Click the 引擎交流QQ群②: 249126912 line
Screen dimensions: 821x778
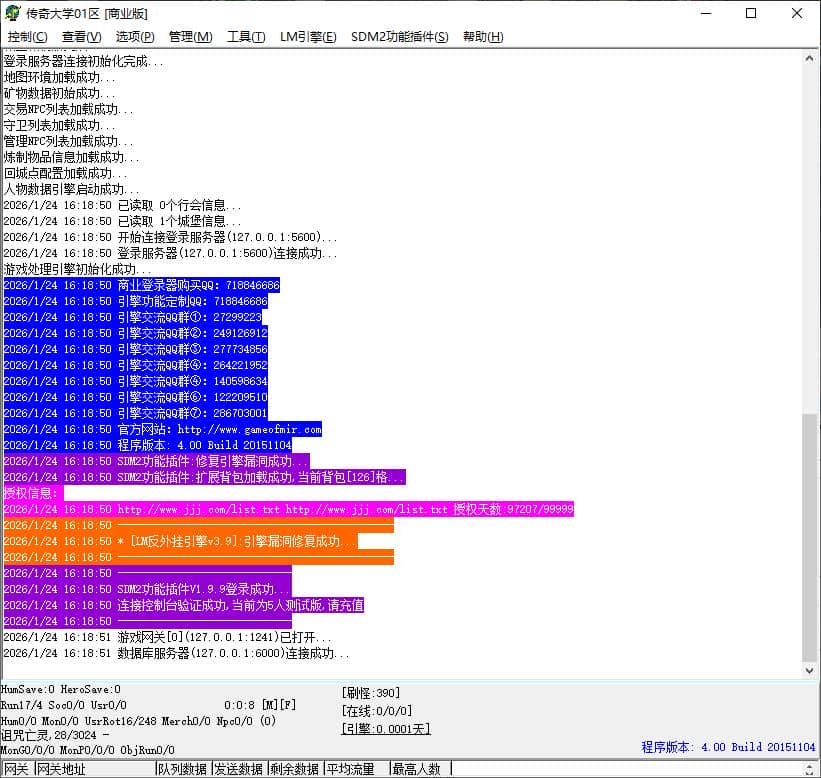[136, 334]
